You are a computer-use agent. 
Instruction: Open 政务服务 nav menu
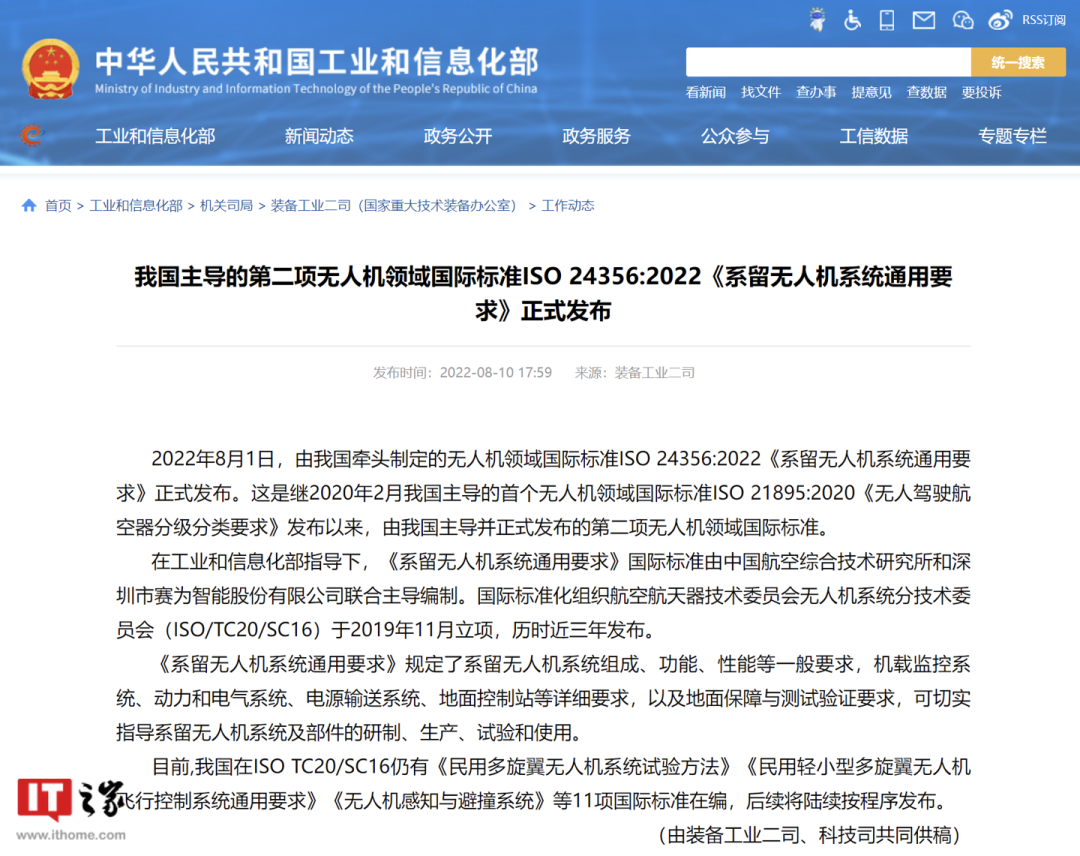(596, 136)
